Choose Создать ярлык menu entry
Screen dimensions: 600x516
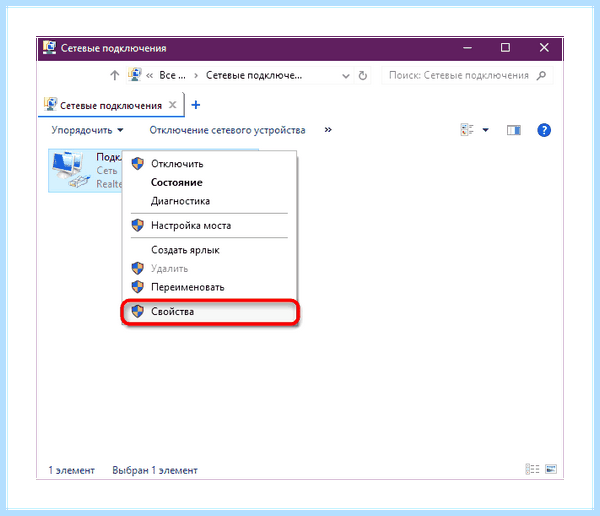coord(209,250)
